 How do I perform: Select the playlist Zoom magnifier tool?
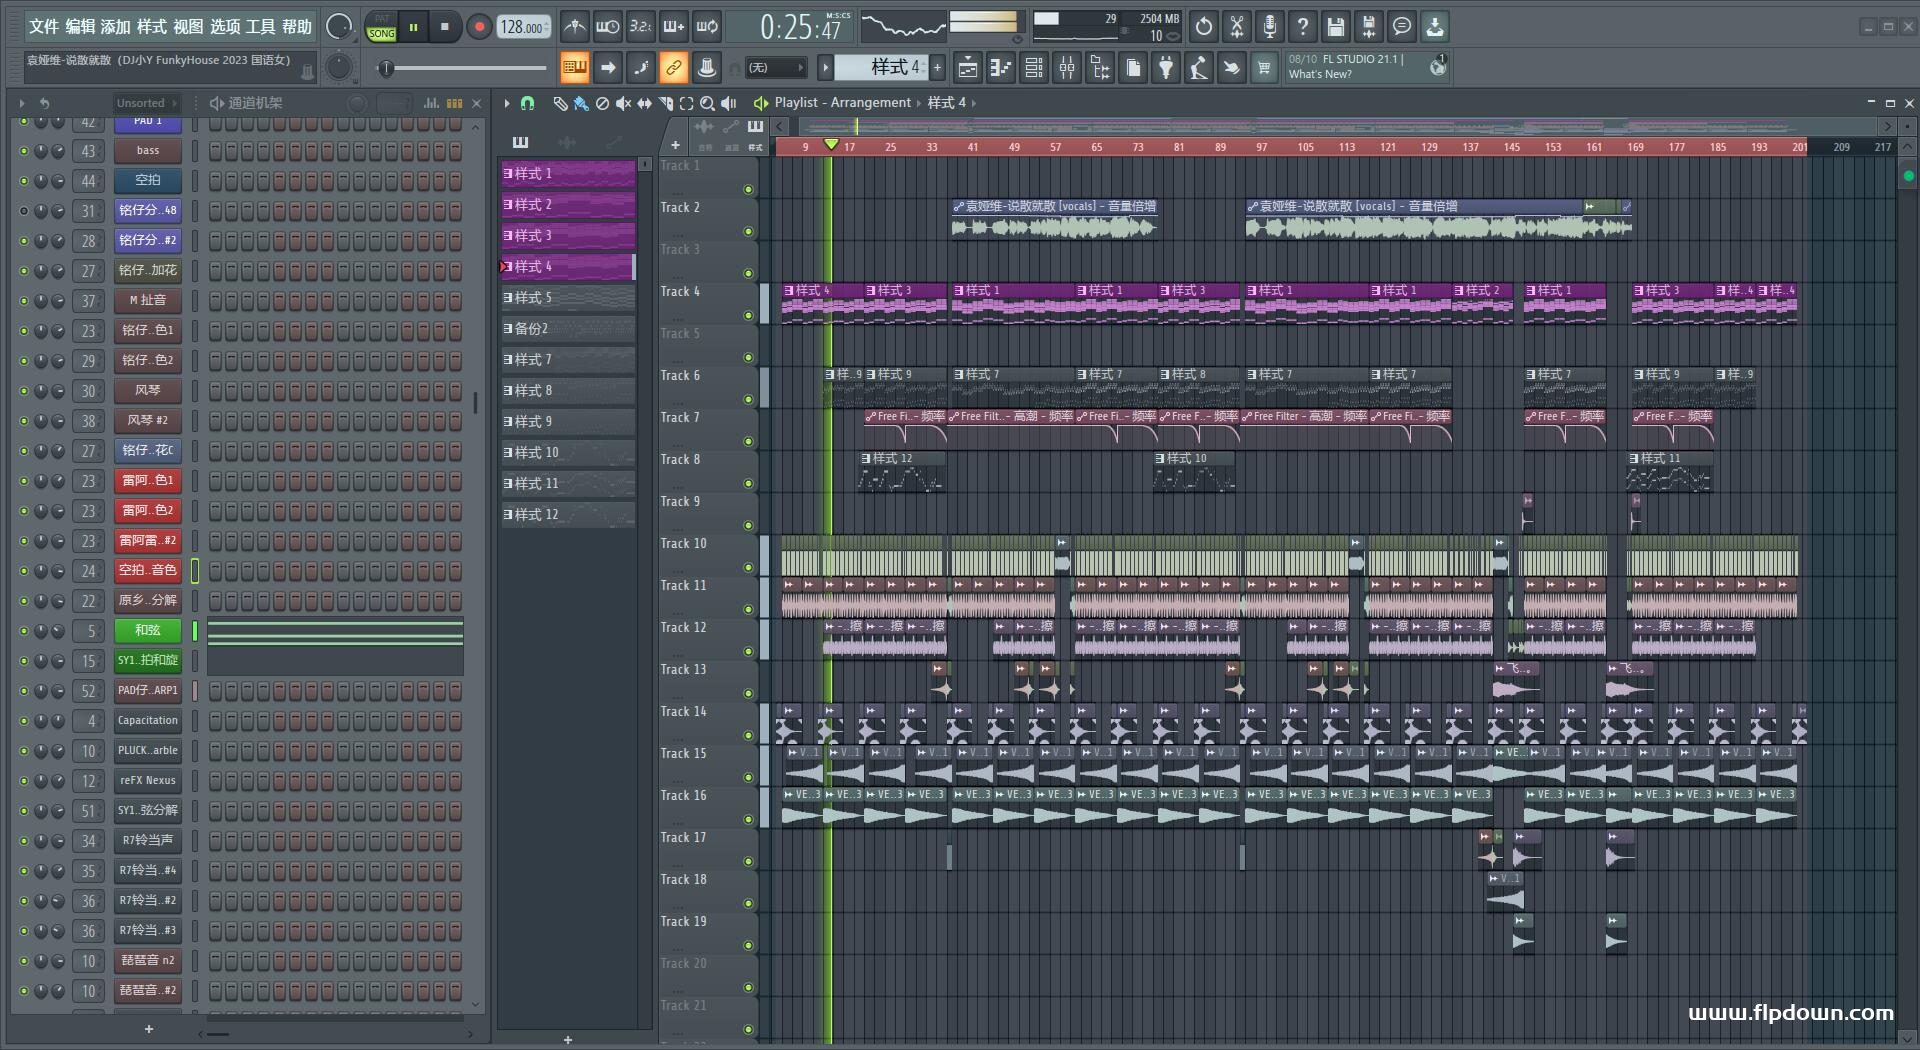pos(707,103)
